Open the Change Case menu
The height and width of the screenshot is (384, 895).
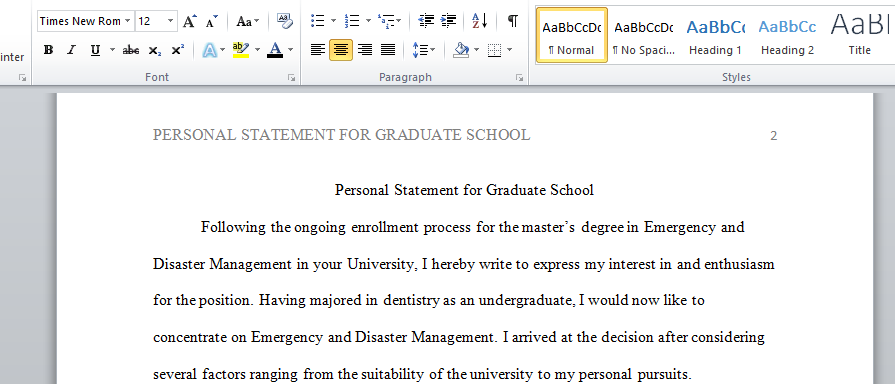coord(248,22)
